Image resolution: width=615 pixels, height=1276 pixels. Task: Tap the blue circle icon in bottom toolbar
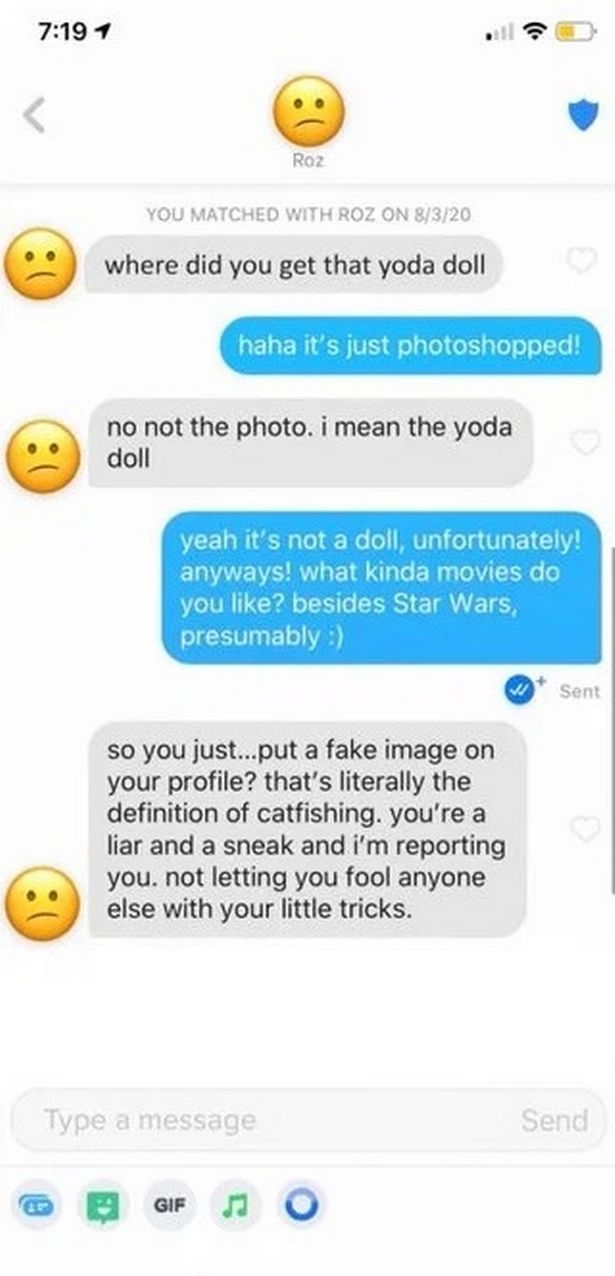click(x=298, y=1205)
